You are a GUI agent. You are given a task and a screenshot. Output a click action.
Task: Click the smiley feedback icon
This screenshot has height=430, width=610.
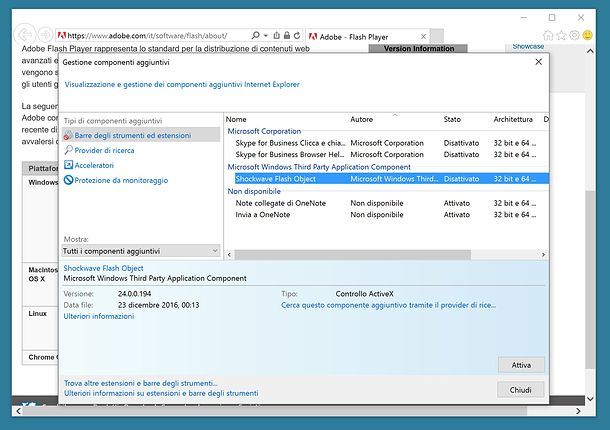pos(587,35)
